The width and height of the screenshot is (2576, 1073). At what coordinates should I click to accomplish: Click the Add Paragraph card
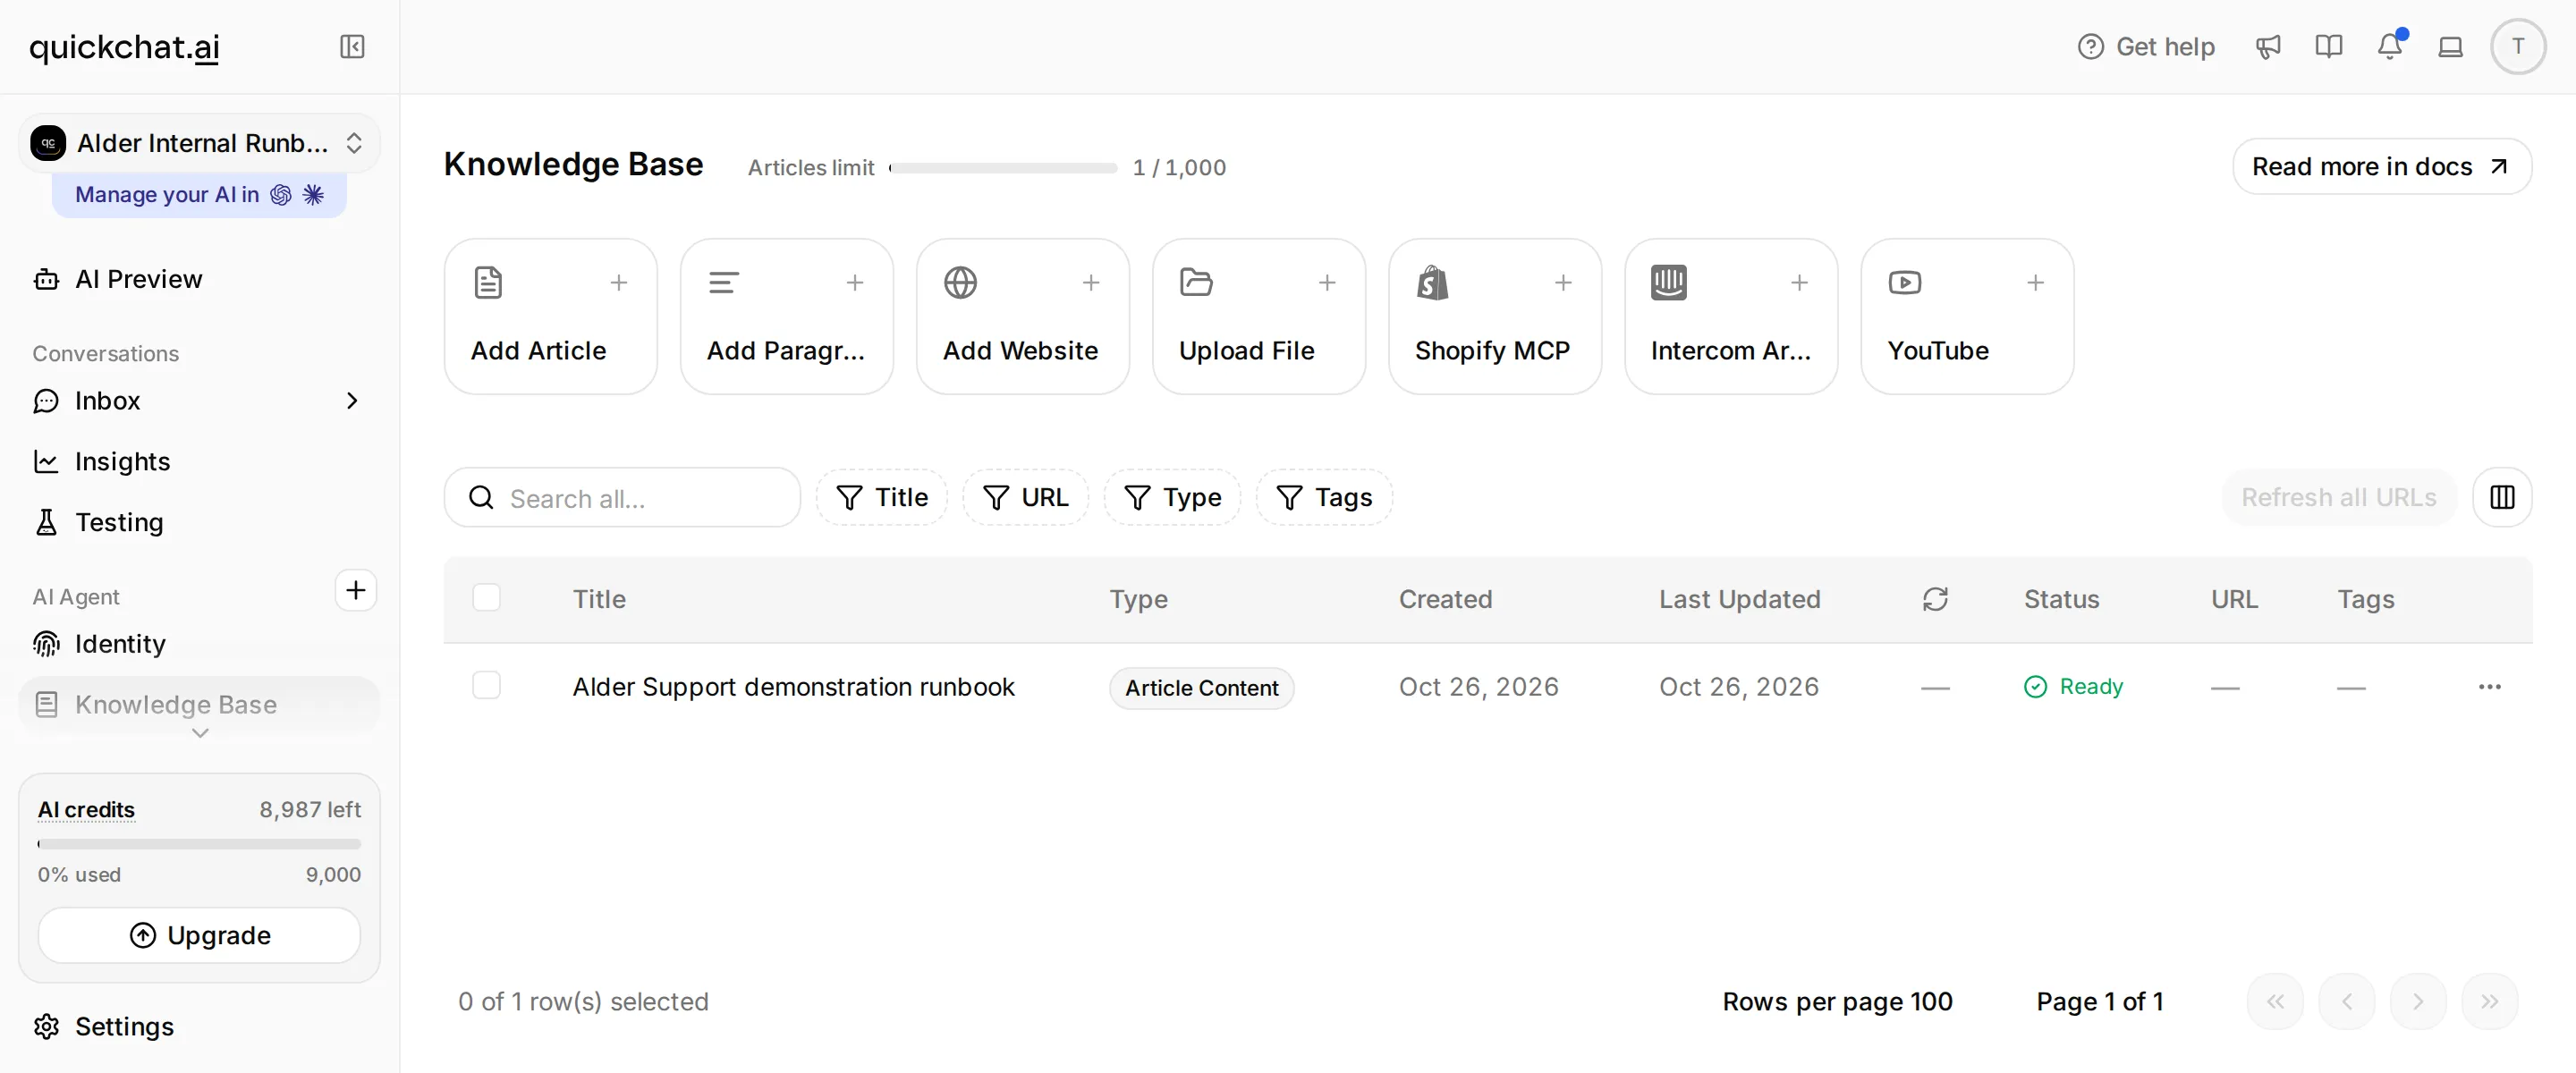pyautogui.click(x=787, y=316)
